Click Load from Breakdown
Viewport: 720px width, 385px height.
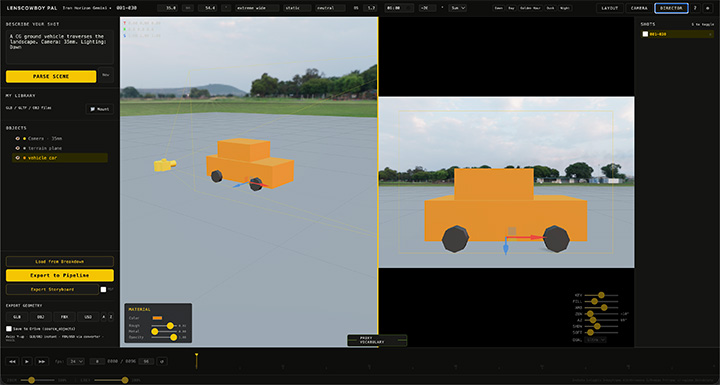pyautogui.click(x=60, y=261)
